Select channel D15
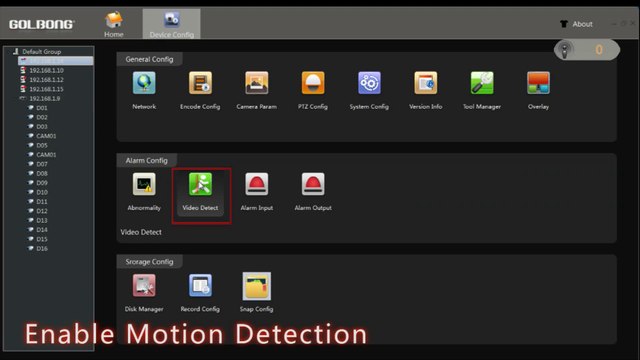This screenshot has height=360, width=640. point(42,239)
